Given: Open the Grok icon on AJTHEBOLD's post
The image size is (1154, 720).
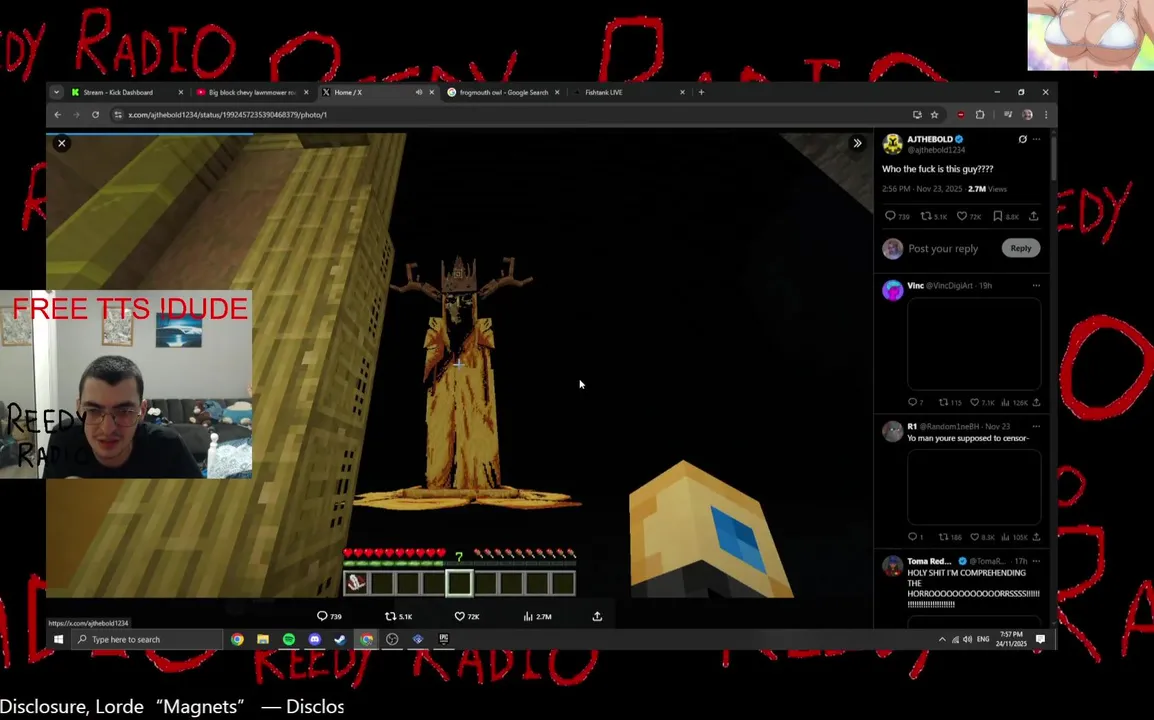Looking at the screenshot, I should tap(1022, 139).
